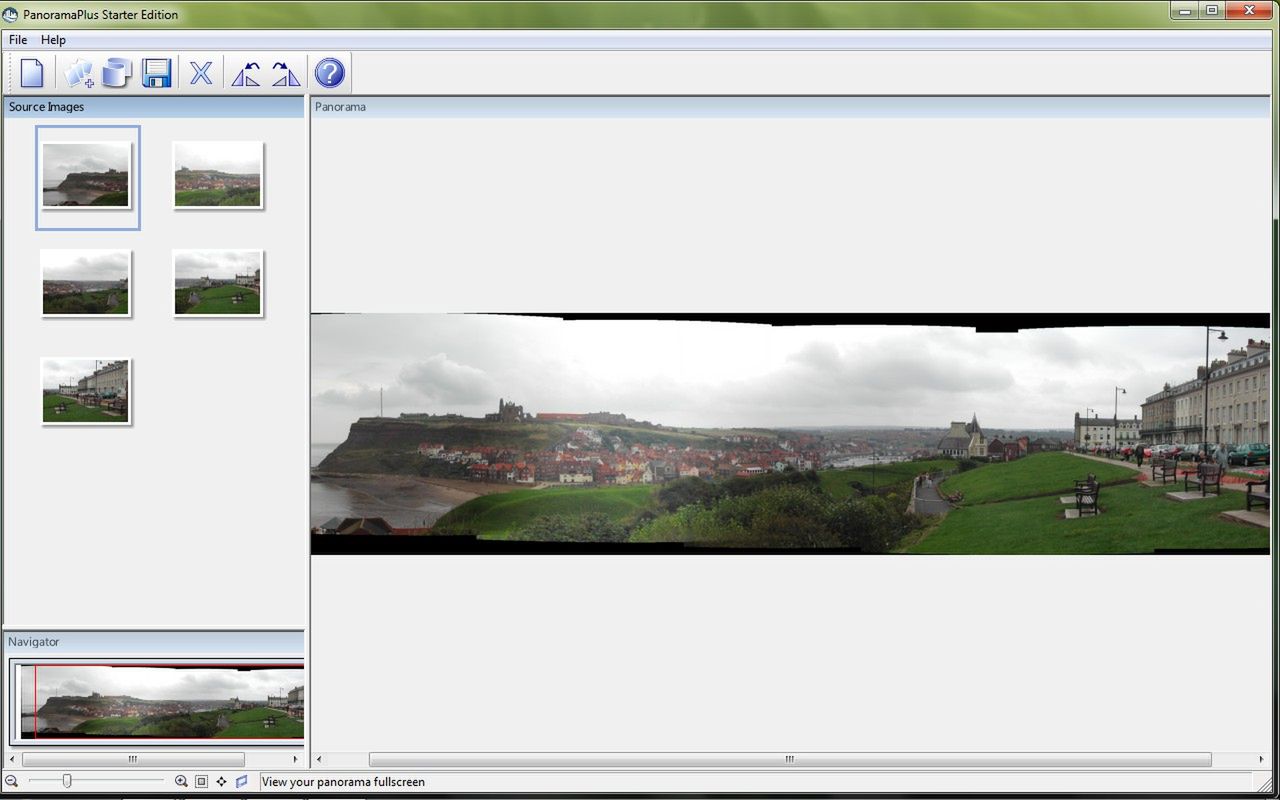View panorama fullscreen icon

coord(241,781)
